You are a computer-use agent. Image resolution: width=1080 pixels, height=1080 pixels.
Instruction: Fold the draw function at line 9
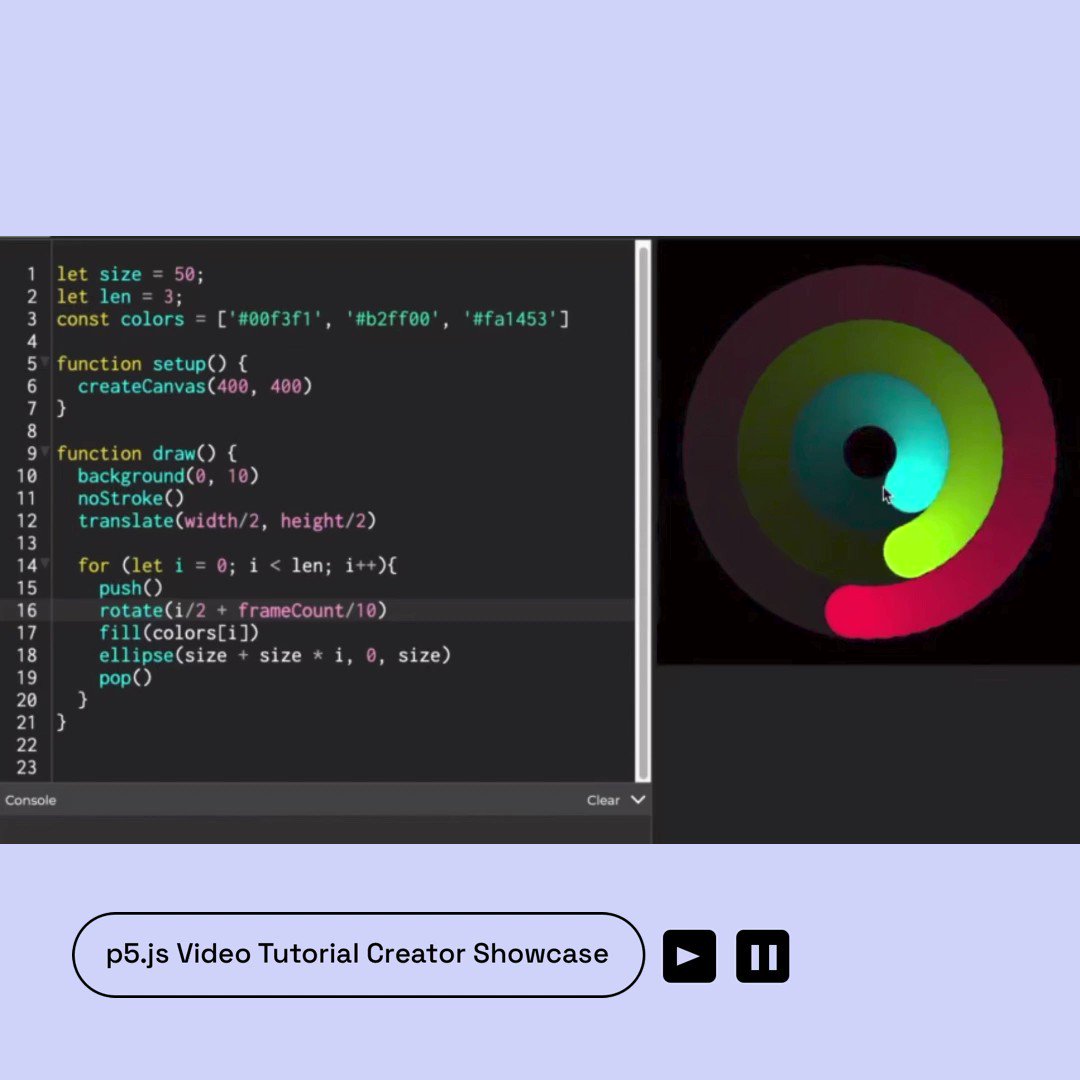pyautogui.click(x=45, y=450)
